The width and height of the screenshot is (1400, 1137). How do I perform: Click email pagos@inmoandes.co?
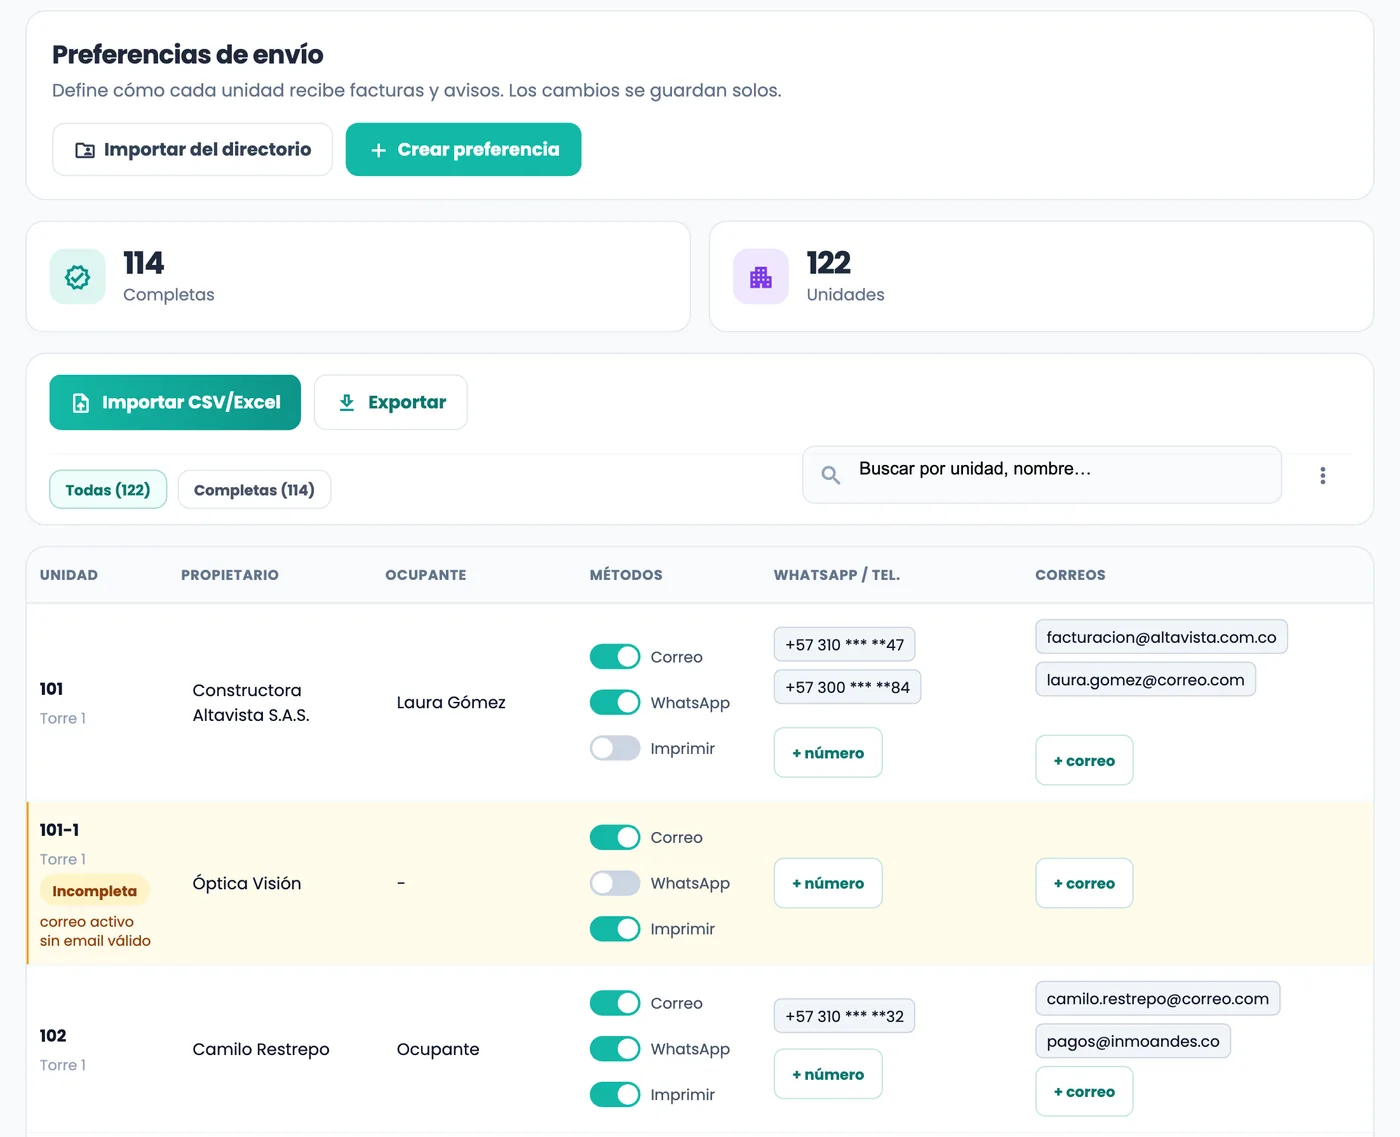(x=1133, y=1041)
